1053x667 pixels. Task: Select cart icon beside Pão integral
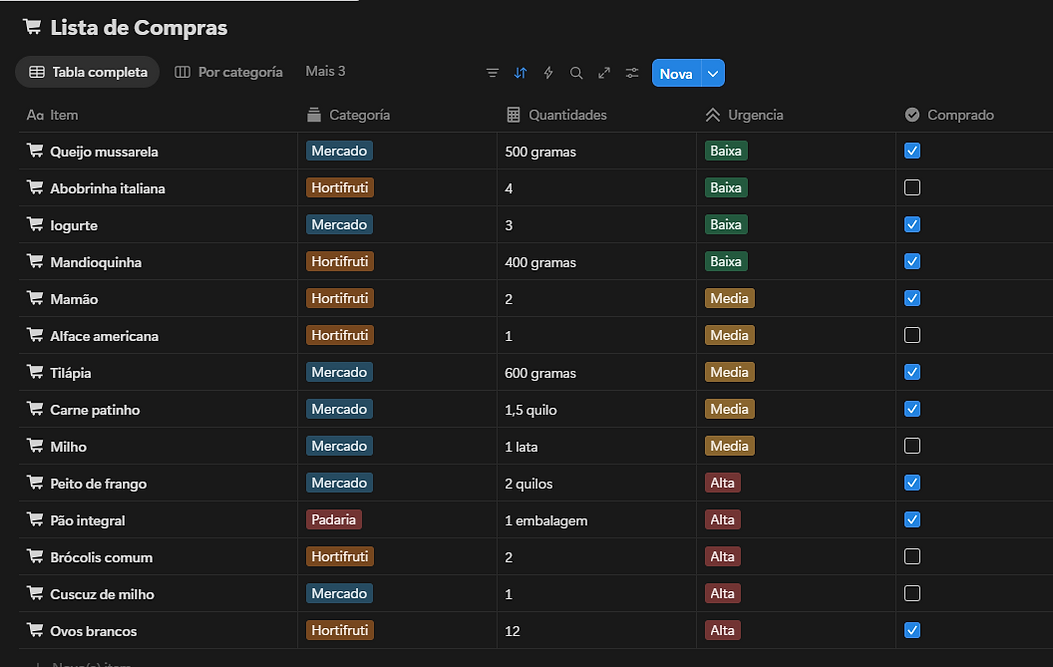pyautogui.click(x=35, y=520)
